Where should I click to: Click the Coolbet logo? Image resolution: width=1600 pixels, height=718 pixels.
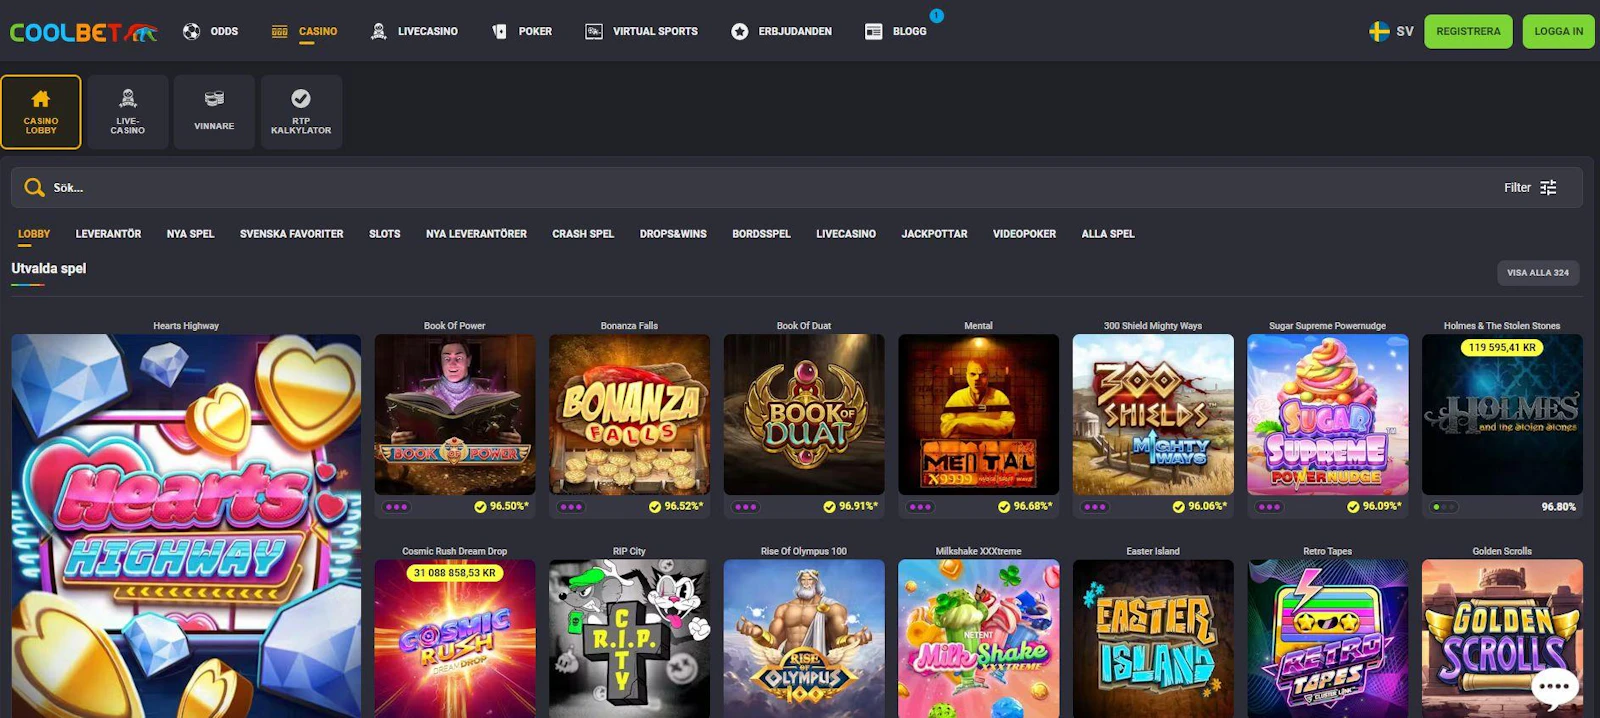click(x=84, y=32)
